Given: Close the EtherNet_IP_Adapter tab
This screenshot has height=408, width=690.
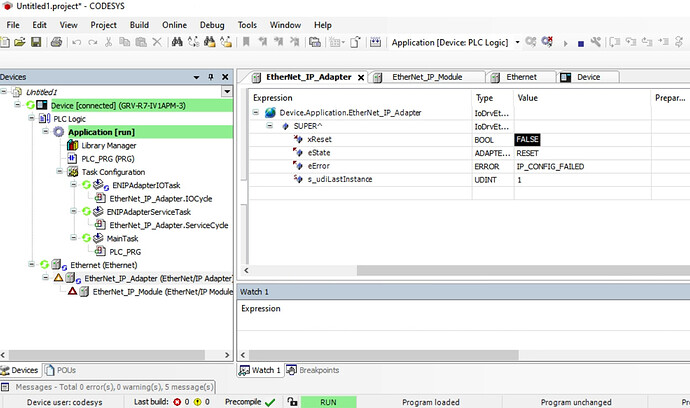Looking at the screenshot, I should 361,77.
